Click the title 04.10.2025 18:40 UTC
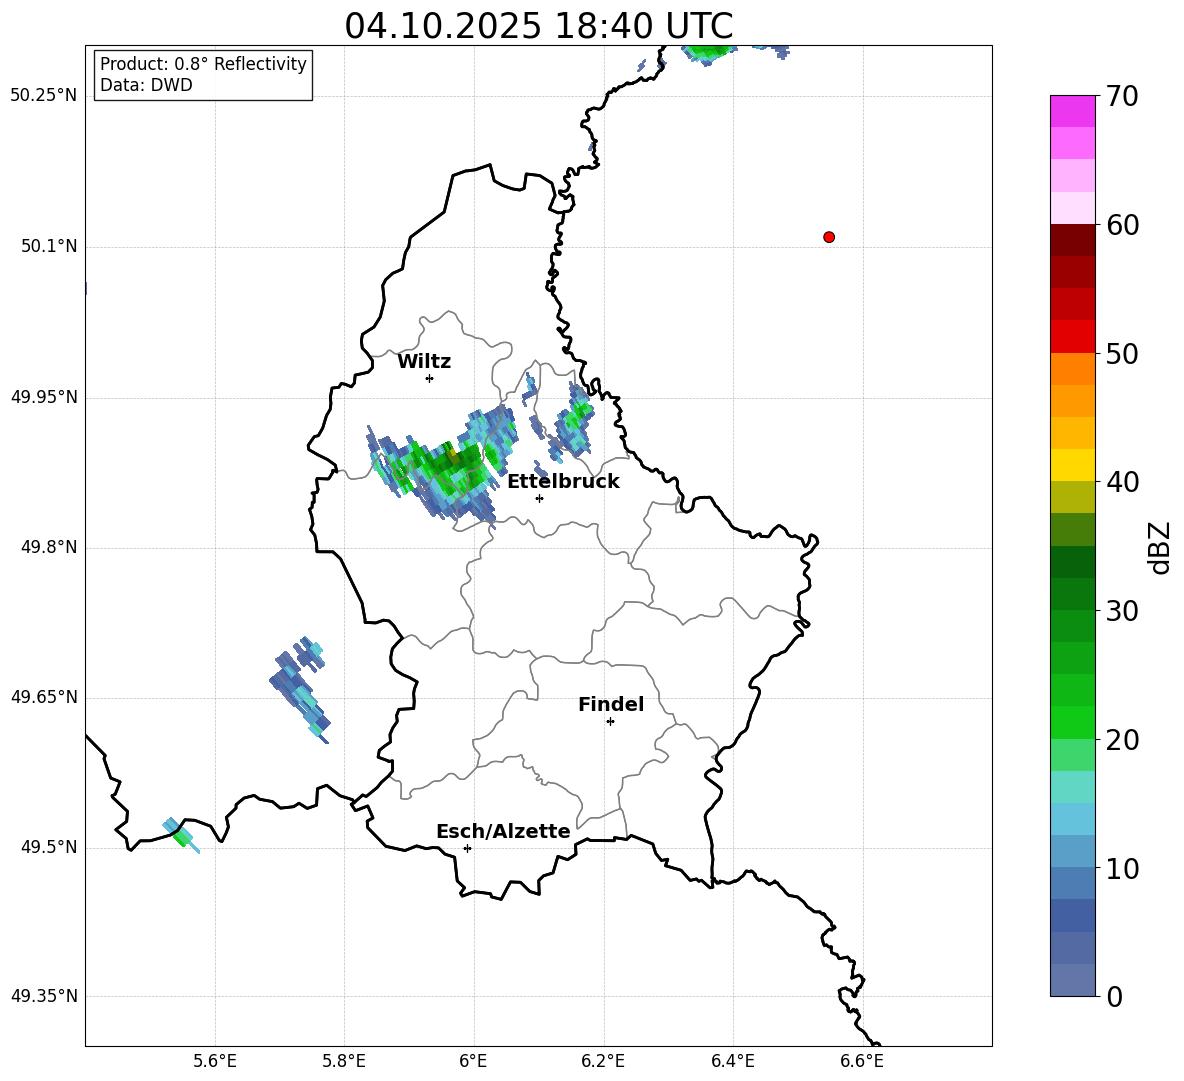 pos(538,26)
